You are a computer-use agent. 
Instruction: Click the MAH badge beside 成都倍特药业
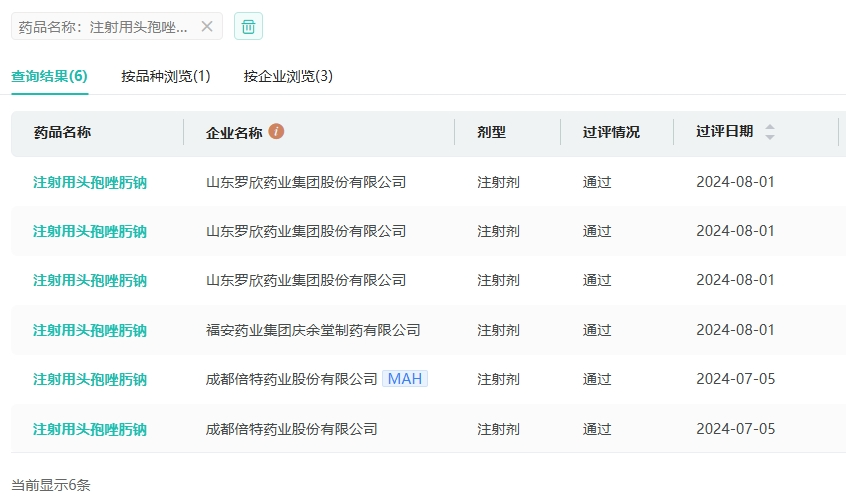[405, 379]
